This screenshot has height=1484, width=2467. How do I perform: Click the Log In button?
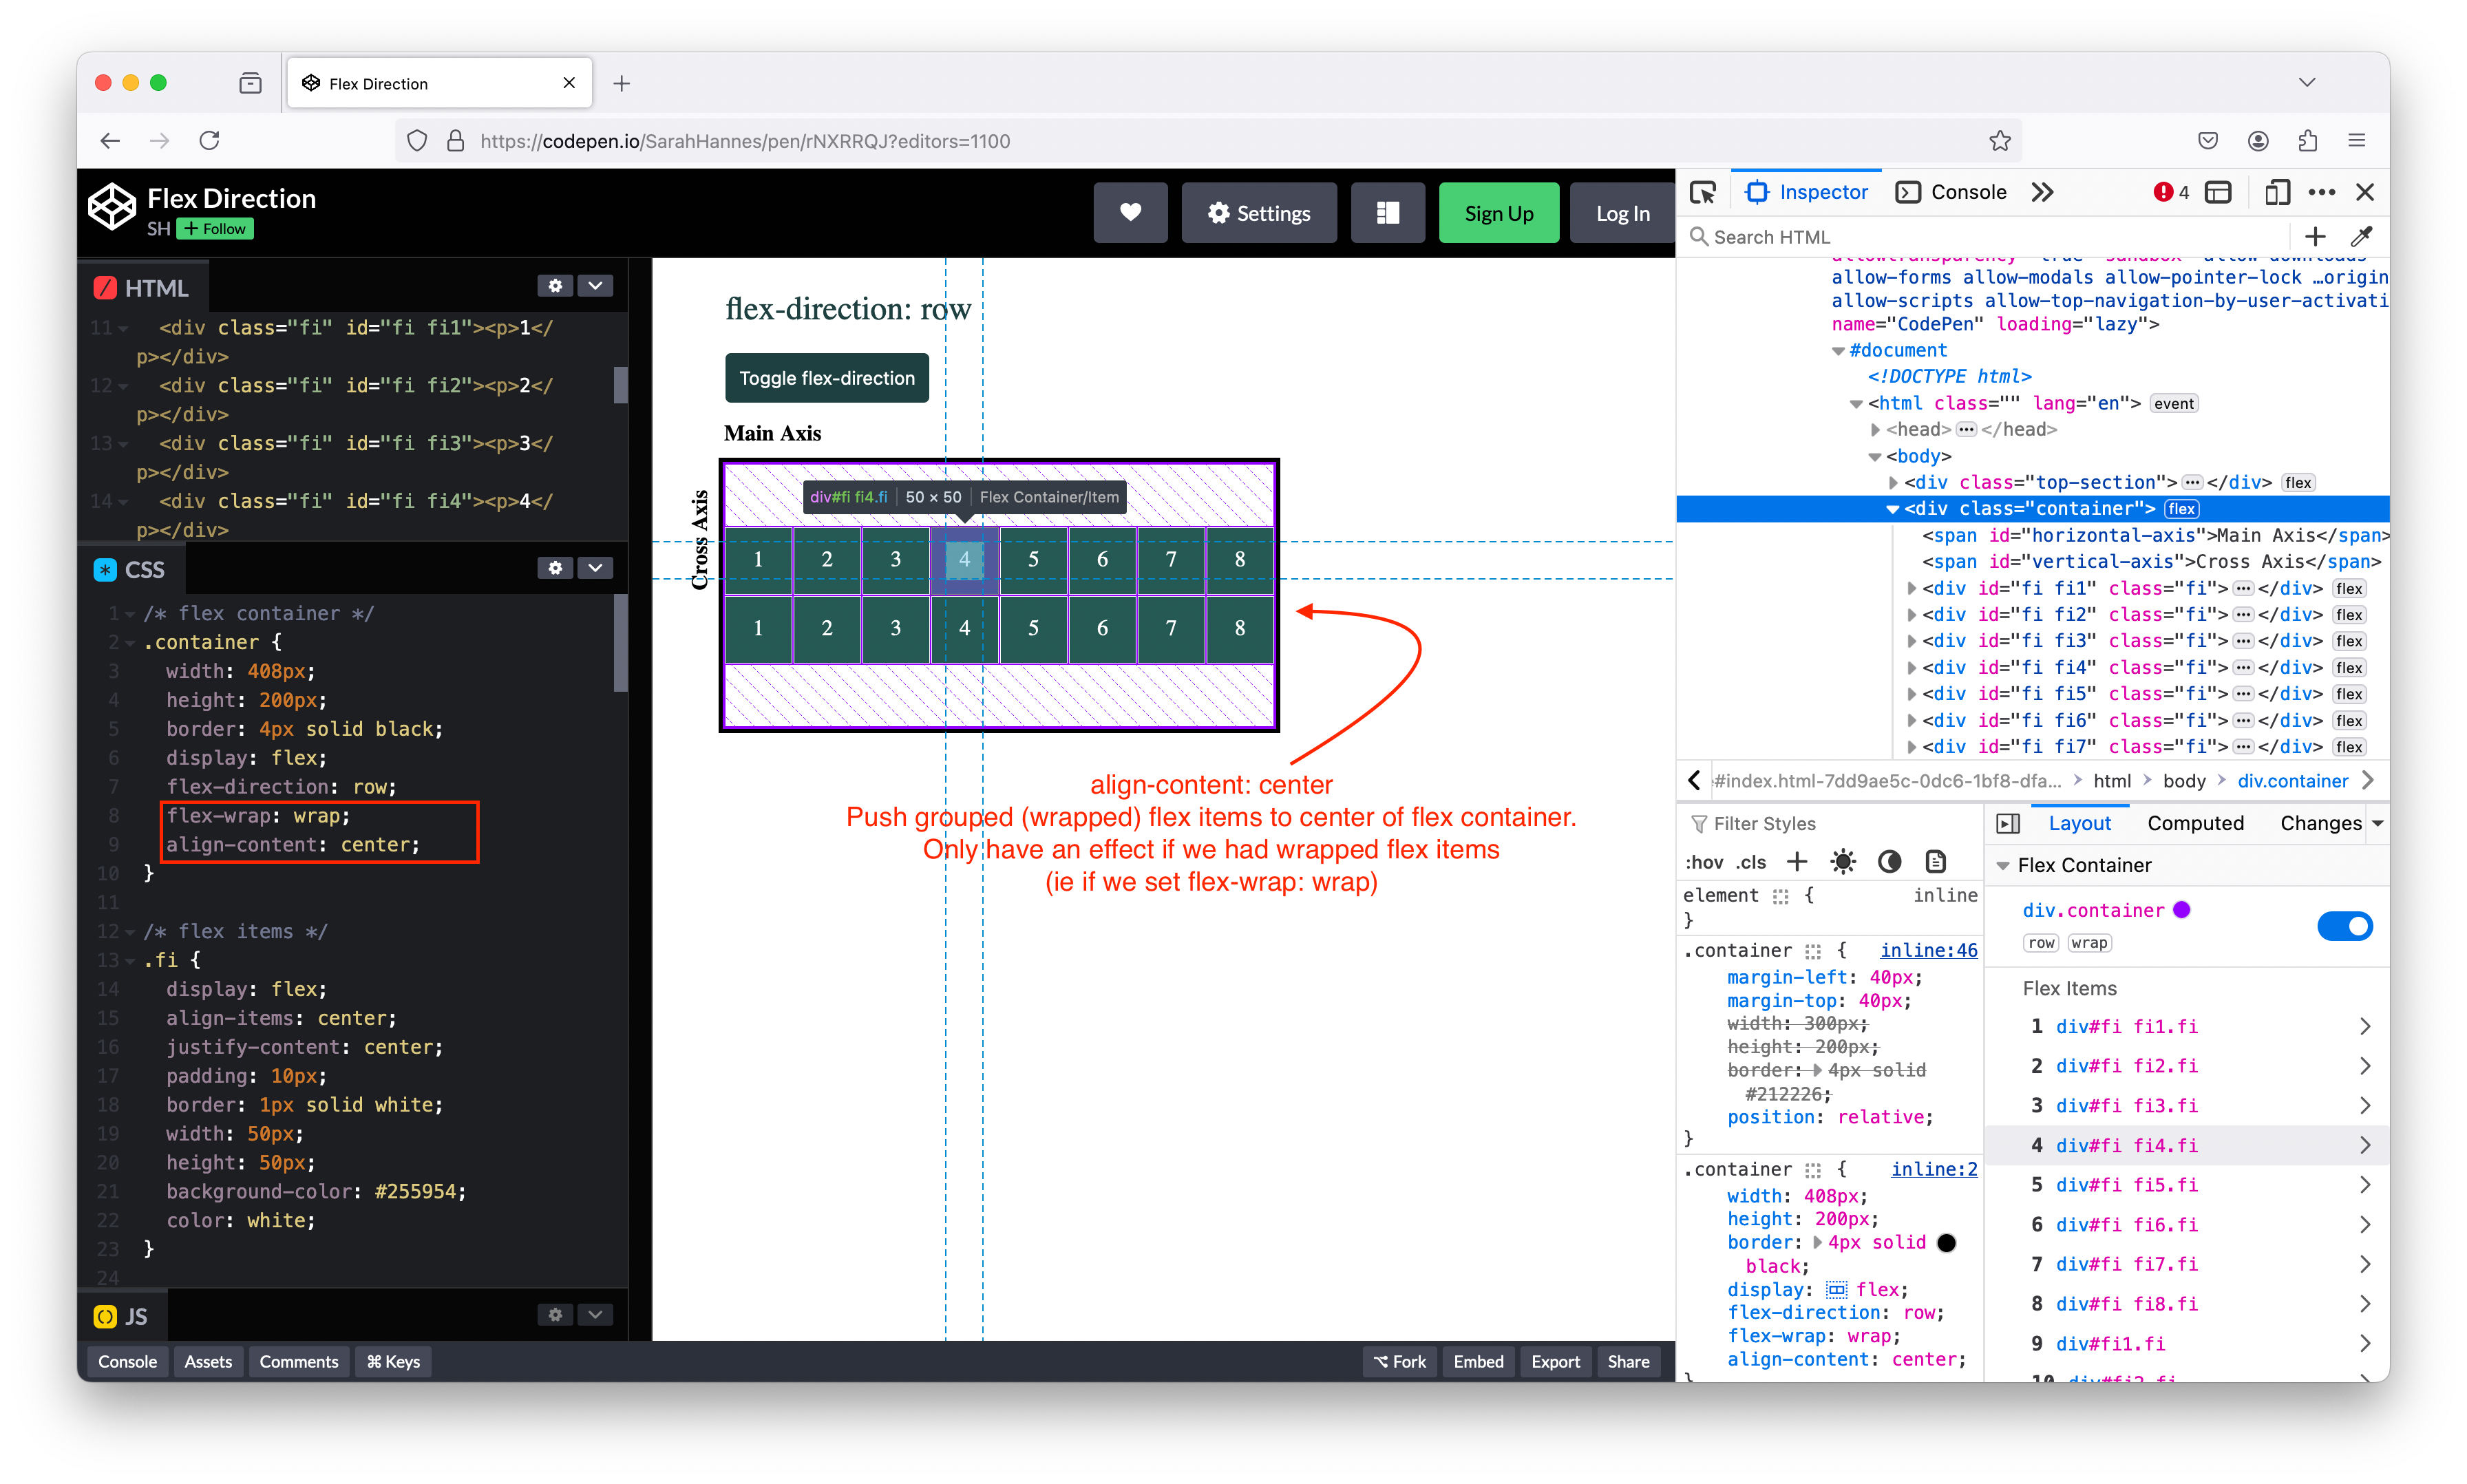(1622, 213)
